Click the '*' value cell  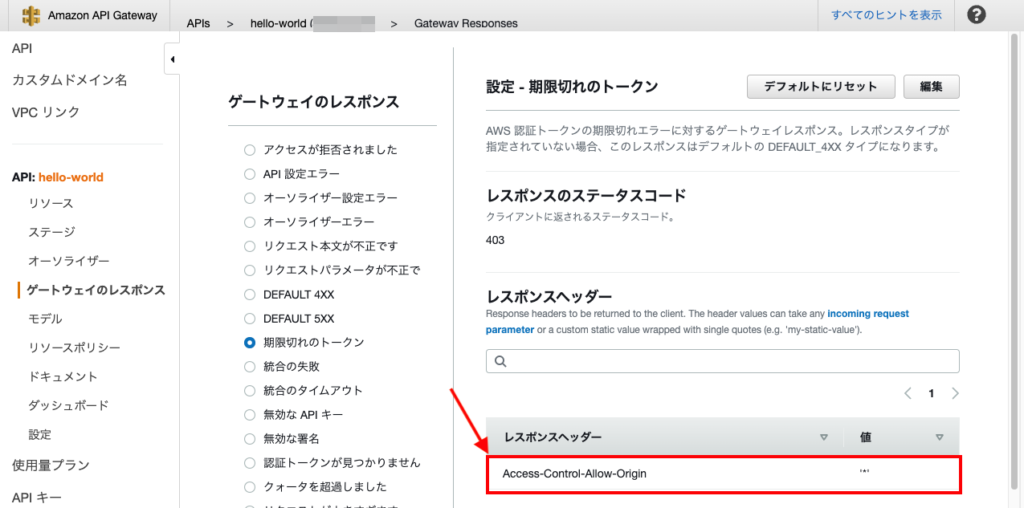click(865, 471)
